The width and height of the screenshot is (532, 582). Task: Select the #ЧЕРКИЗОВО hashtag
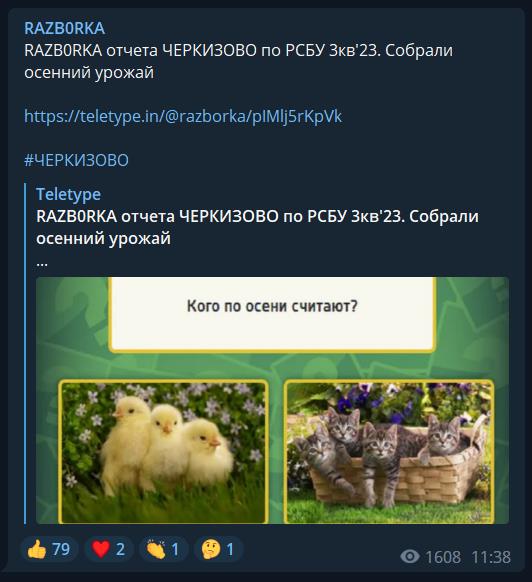pos(76,160)
